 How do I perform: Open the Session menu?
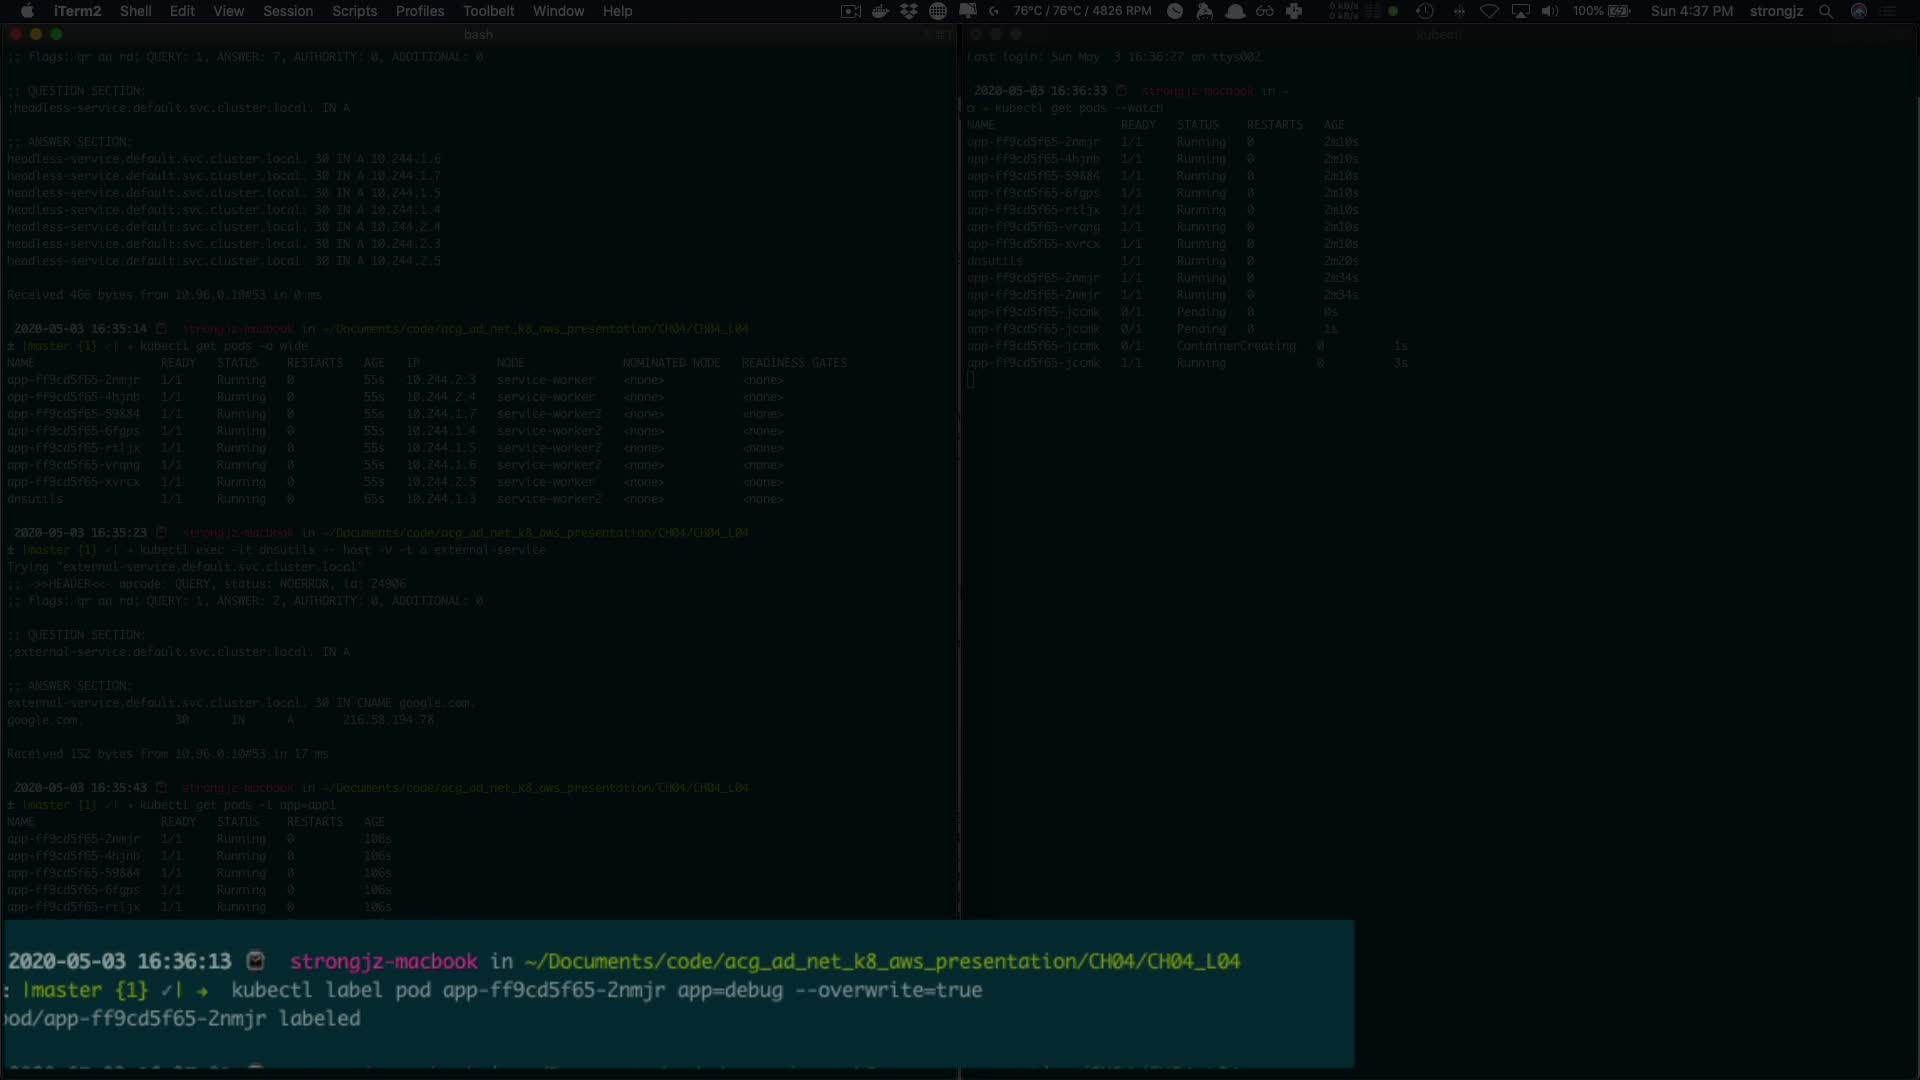pyautogui.click(x=288, y=11)
